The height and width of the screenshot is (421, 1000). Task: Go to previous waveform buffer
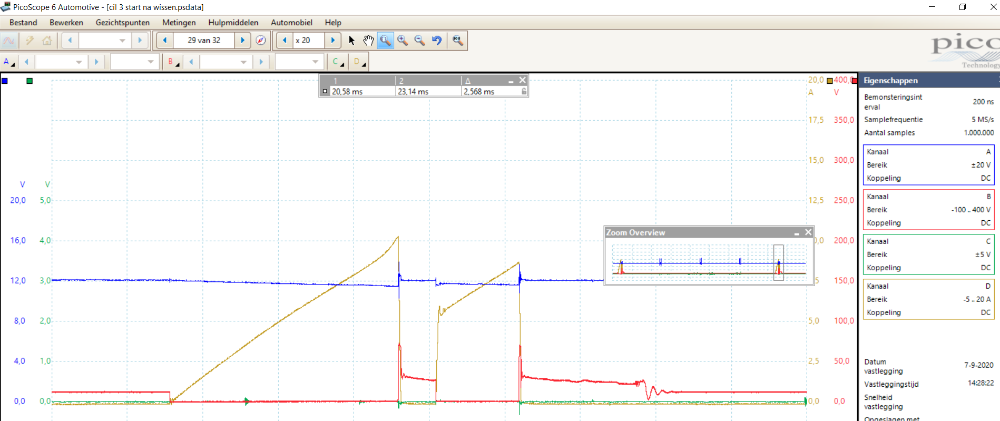(165, 41)
